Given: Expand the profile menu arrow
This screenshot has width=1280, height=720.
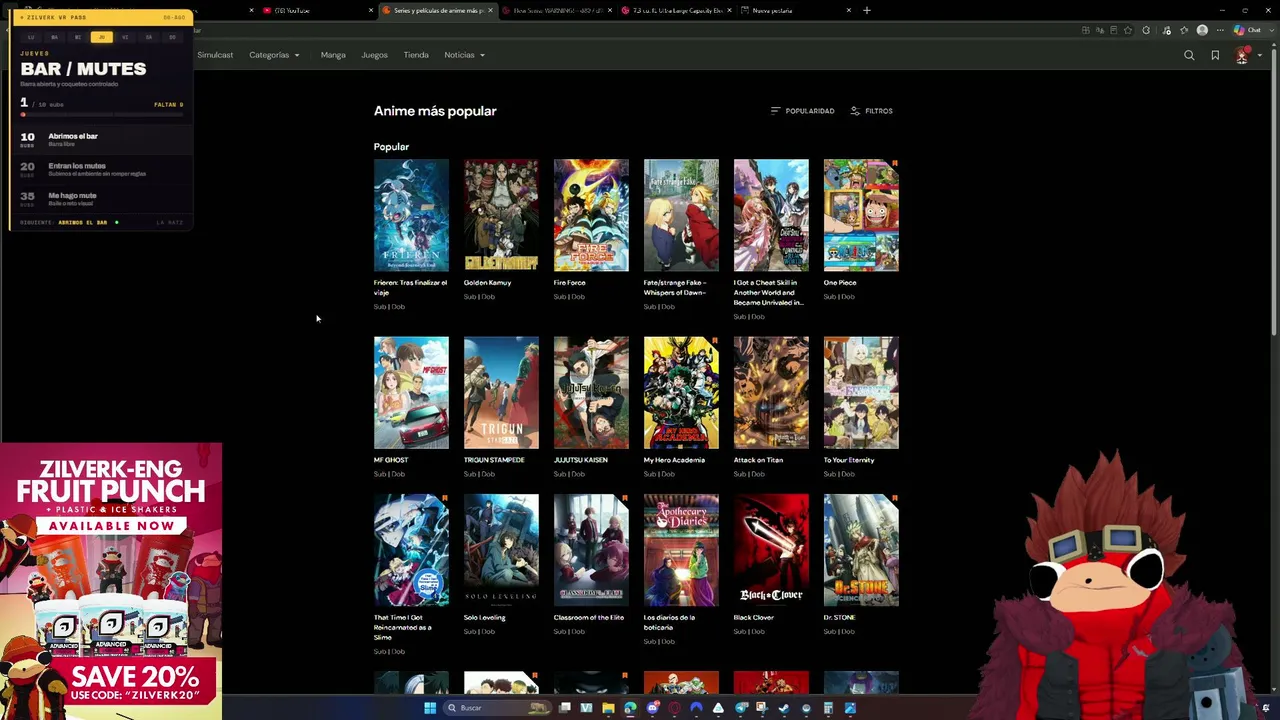Looking at the screenshot, I should point(1259,55).
